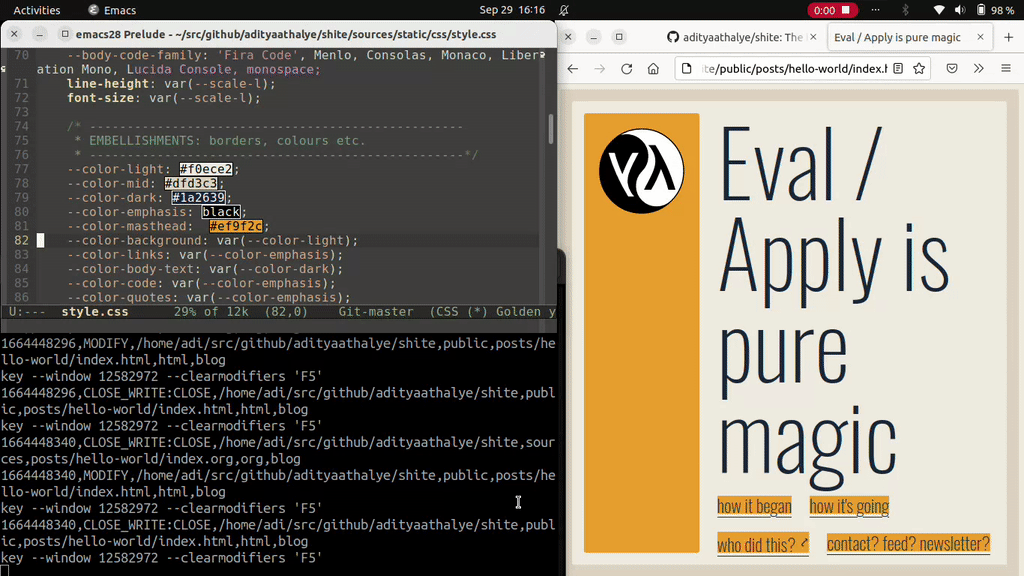Click last terminal line with 'F5'
The width and height of the screenshot is (1024, 576).
click(161, 558)
